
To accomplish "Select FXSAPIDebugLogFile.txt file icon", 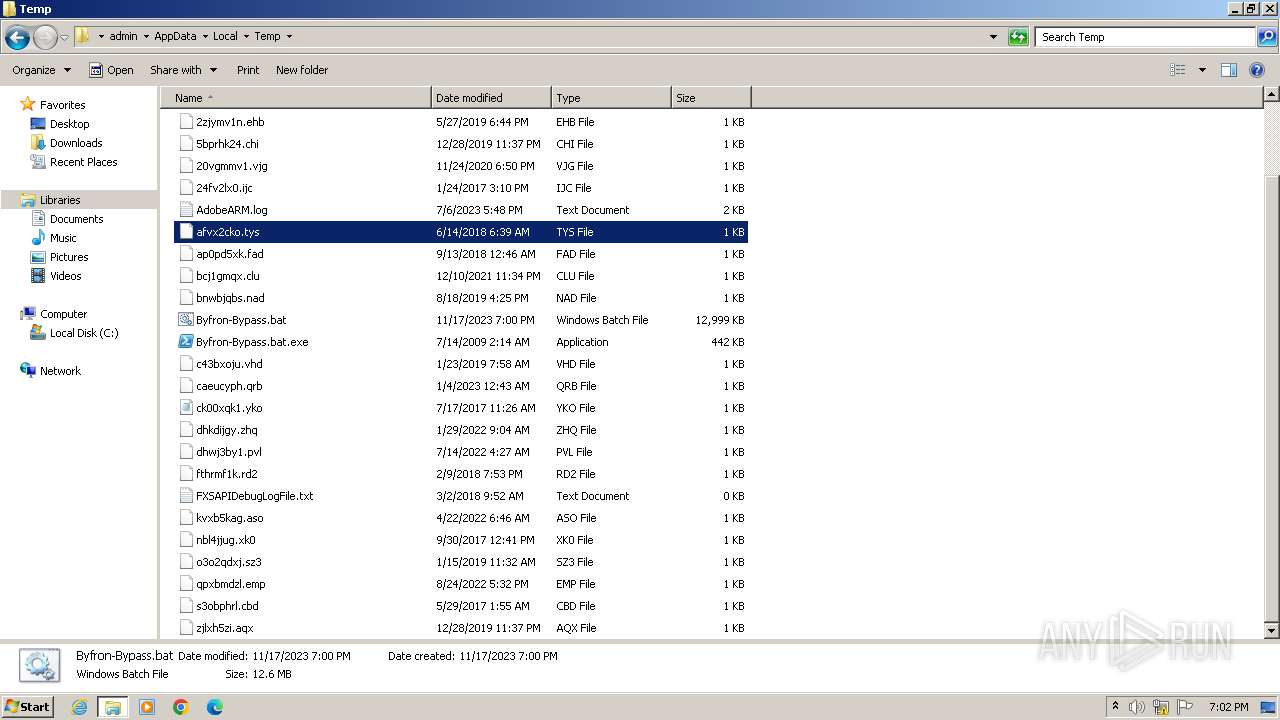I will (x=185, y=496).
